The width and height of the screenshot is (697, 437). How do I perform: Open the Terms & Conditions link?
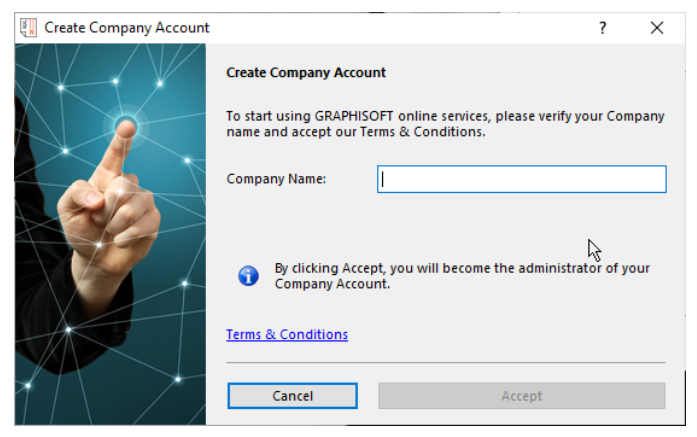click(x=287, y=335)
